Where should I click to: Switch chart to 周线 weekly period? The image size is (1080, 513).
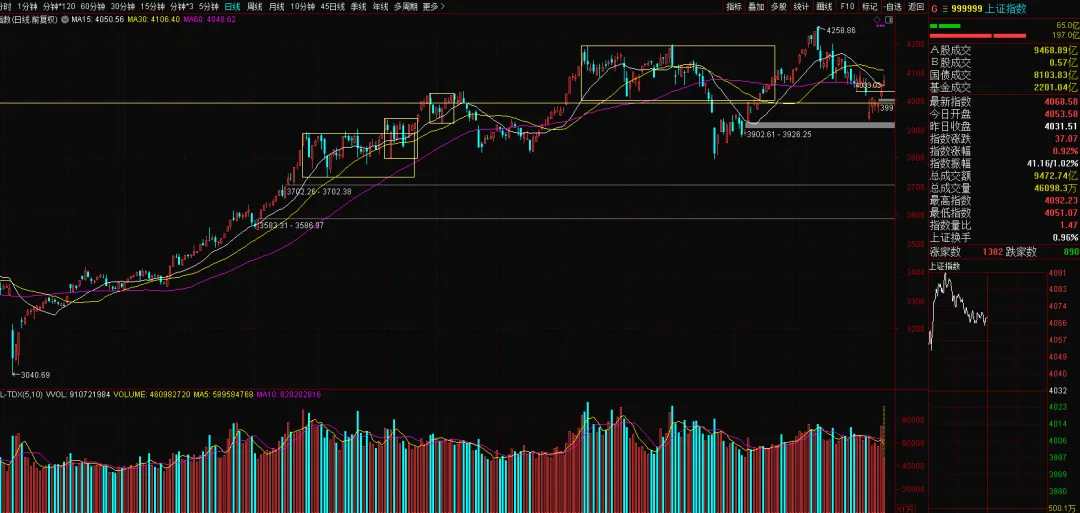coord(254,6)
